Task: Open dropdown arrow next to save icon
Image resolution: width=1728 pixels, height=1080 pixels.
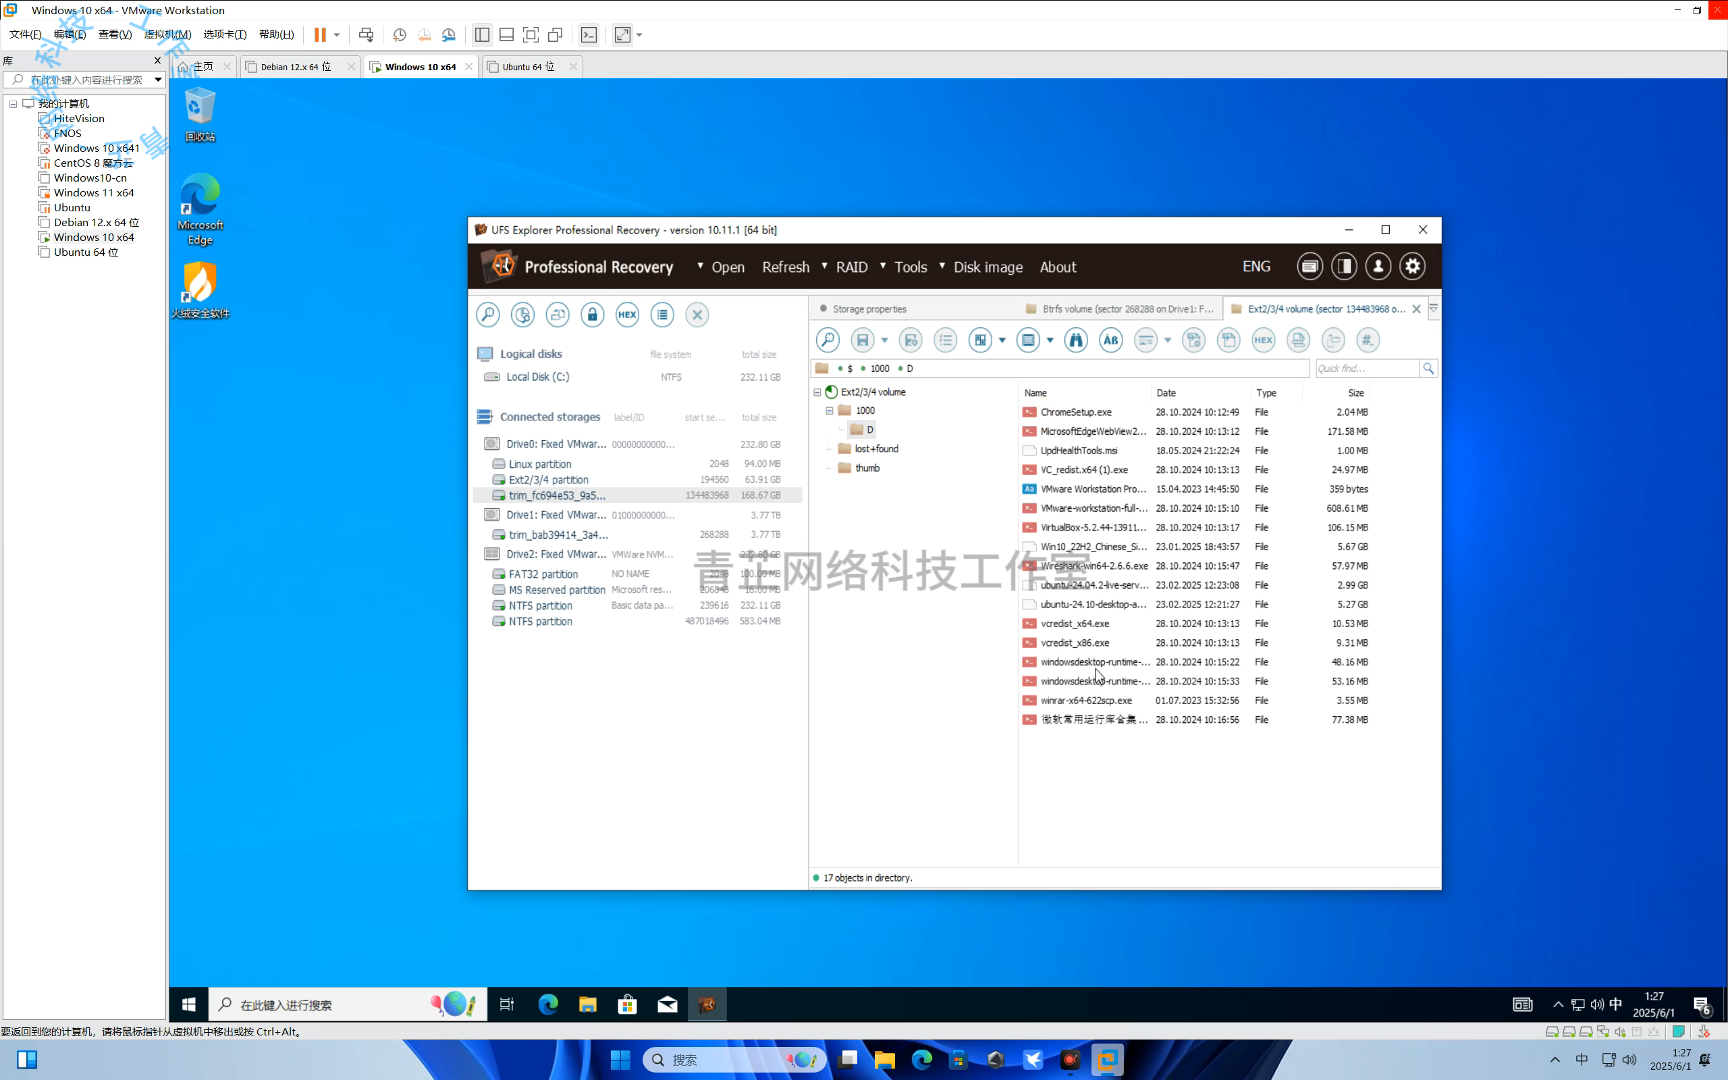Action: pyautogui.click(x=884, y=341)
